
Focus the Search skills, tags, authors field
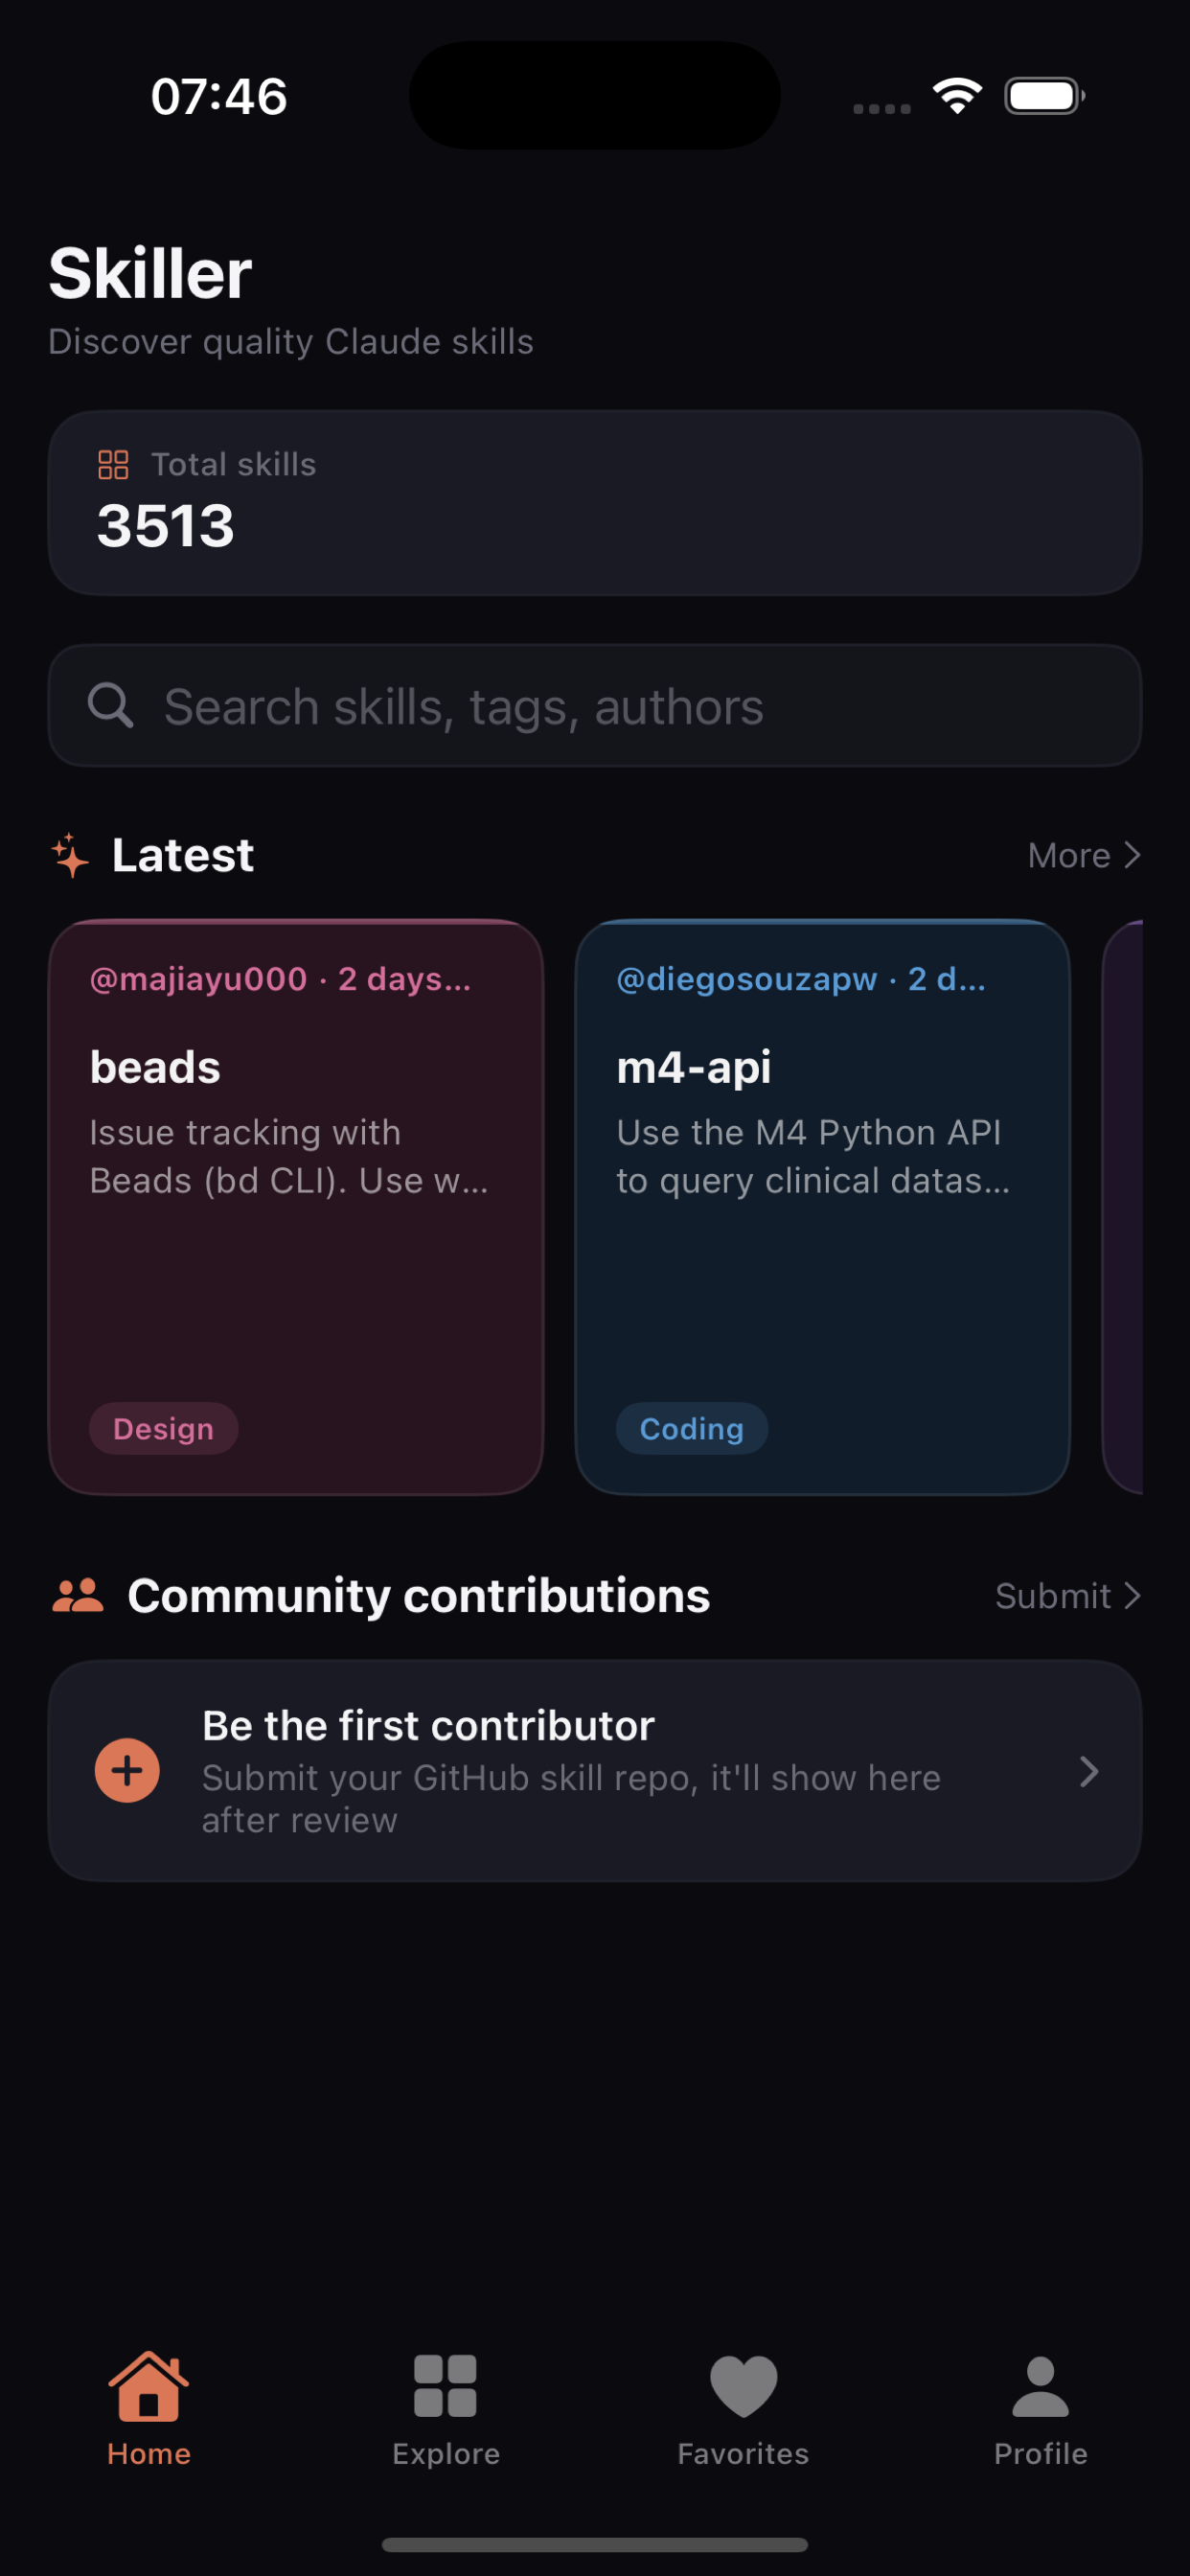(595, 706)
